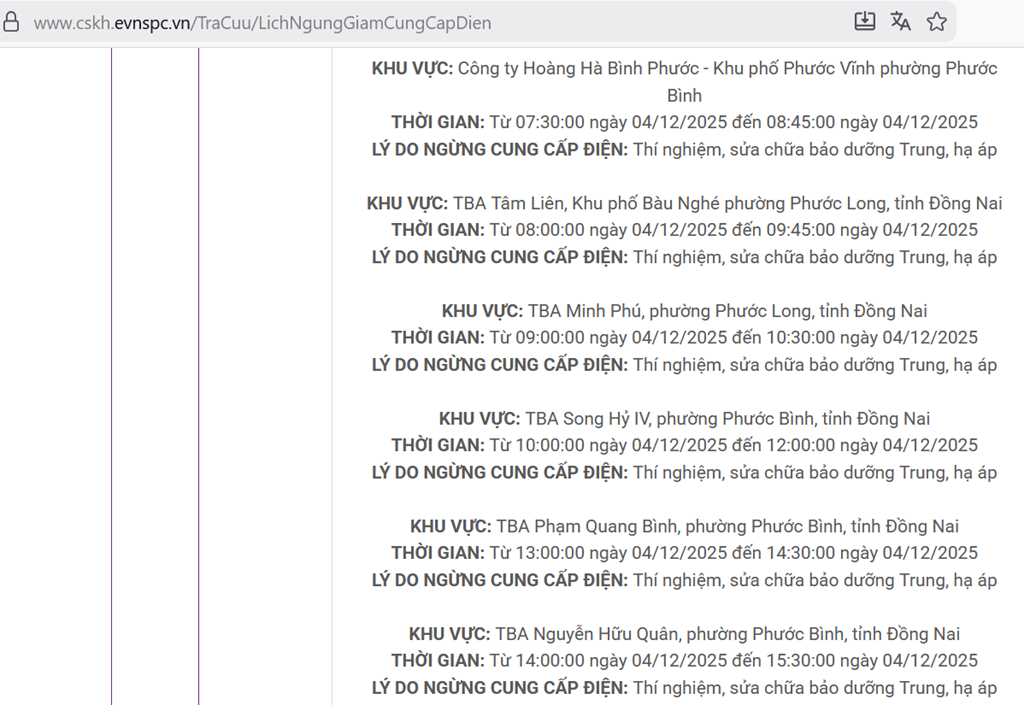This screenshot has height=705, width=1024.
Task: Click the TBA Nguyễn Hữu Quân area entry
Action: tap(684, 634)
